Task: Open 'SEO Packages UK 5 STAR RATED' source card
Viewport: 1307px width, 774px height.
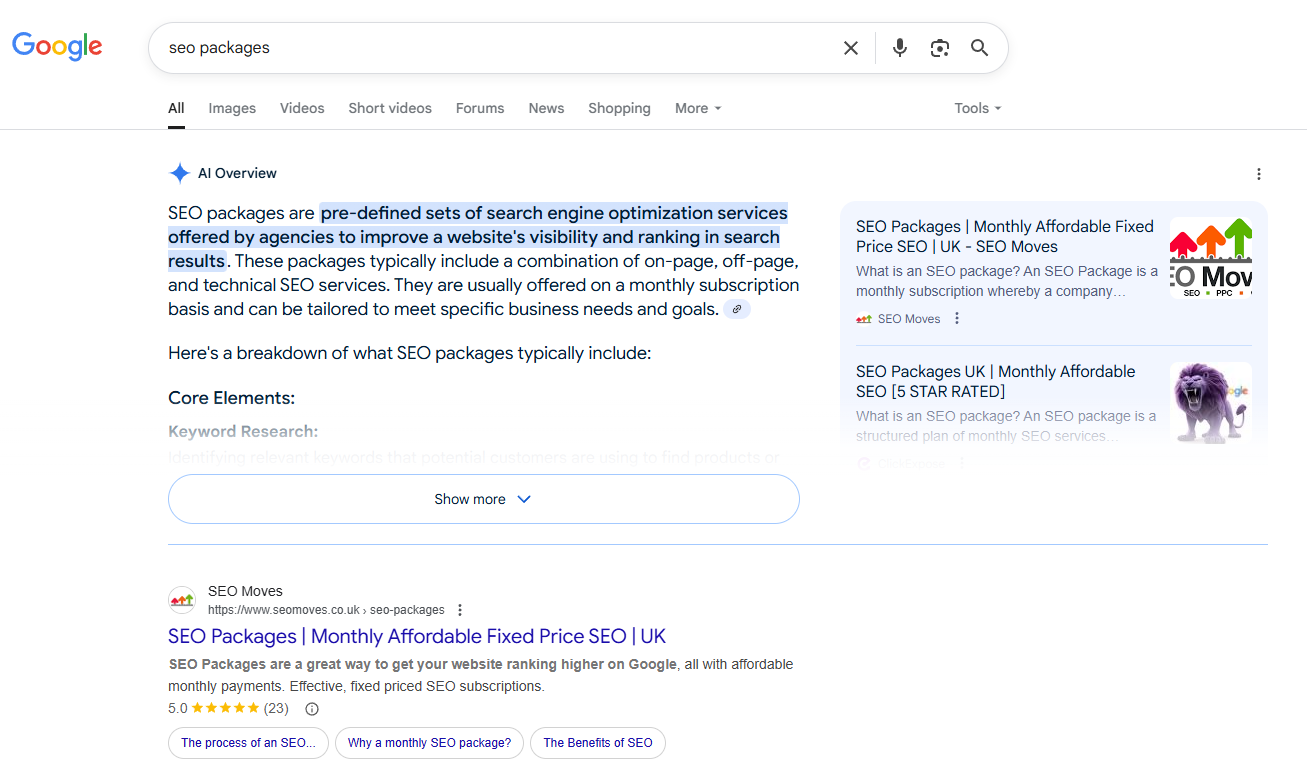Action: point(996,381)
